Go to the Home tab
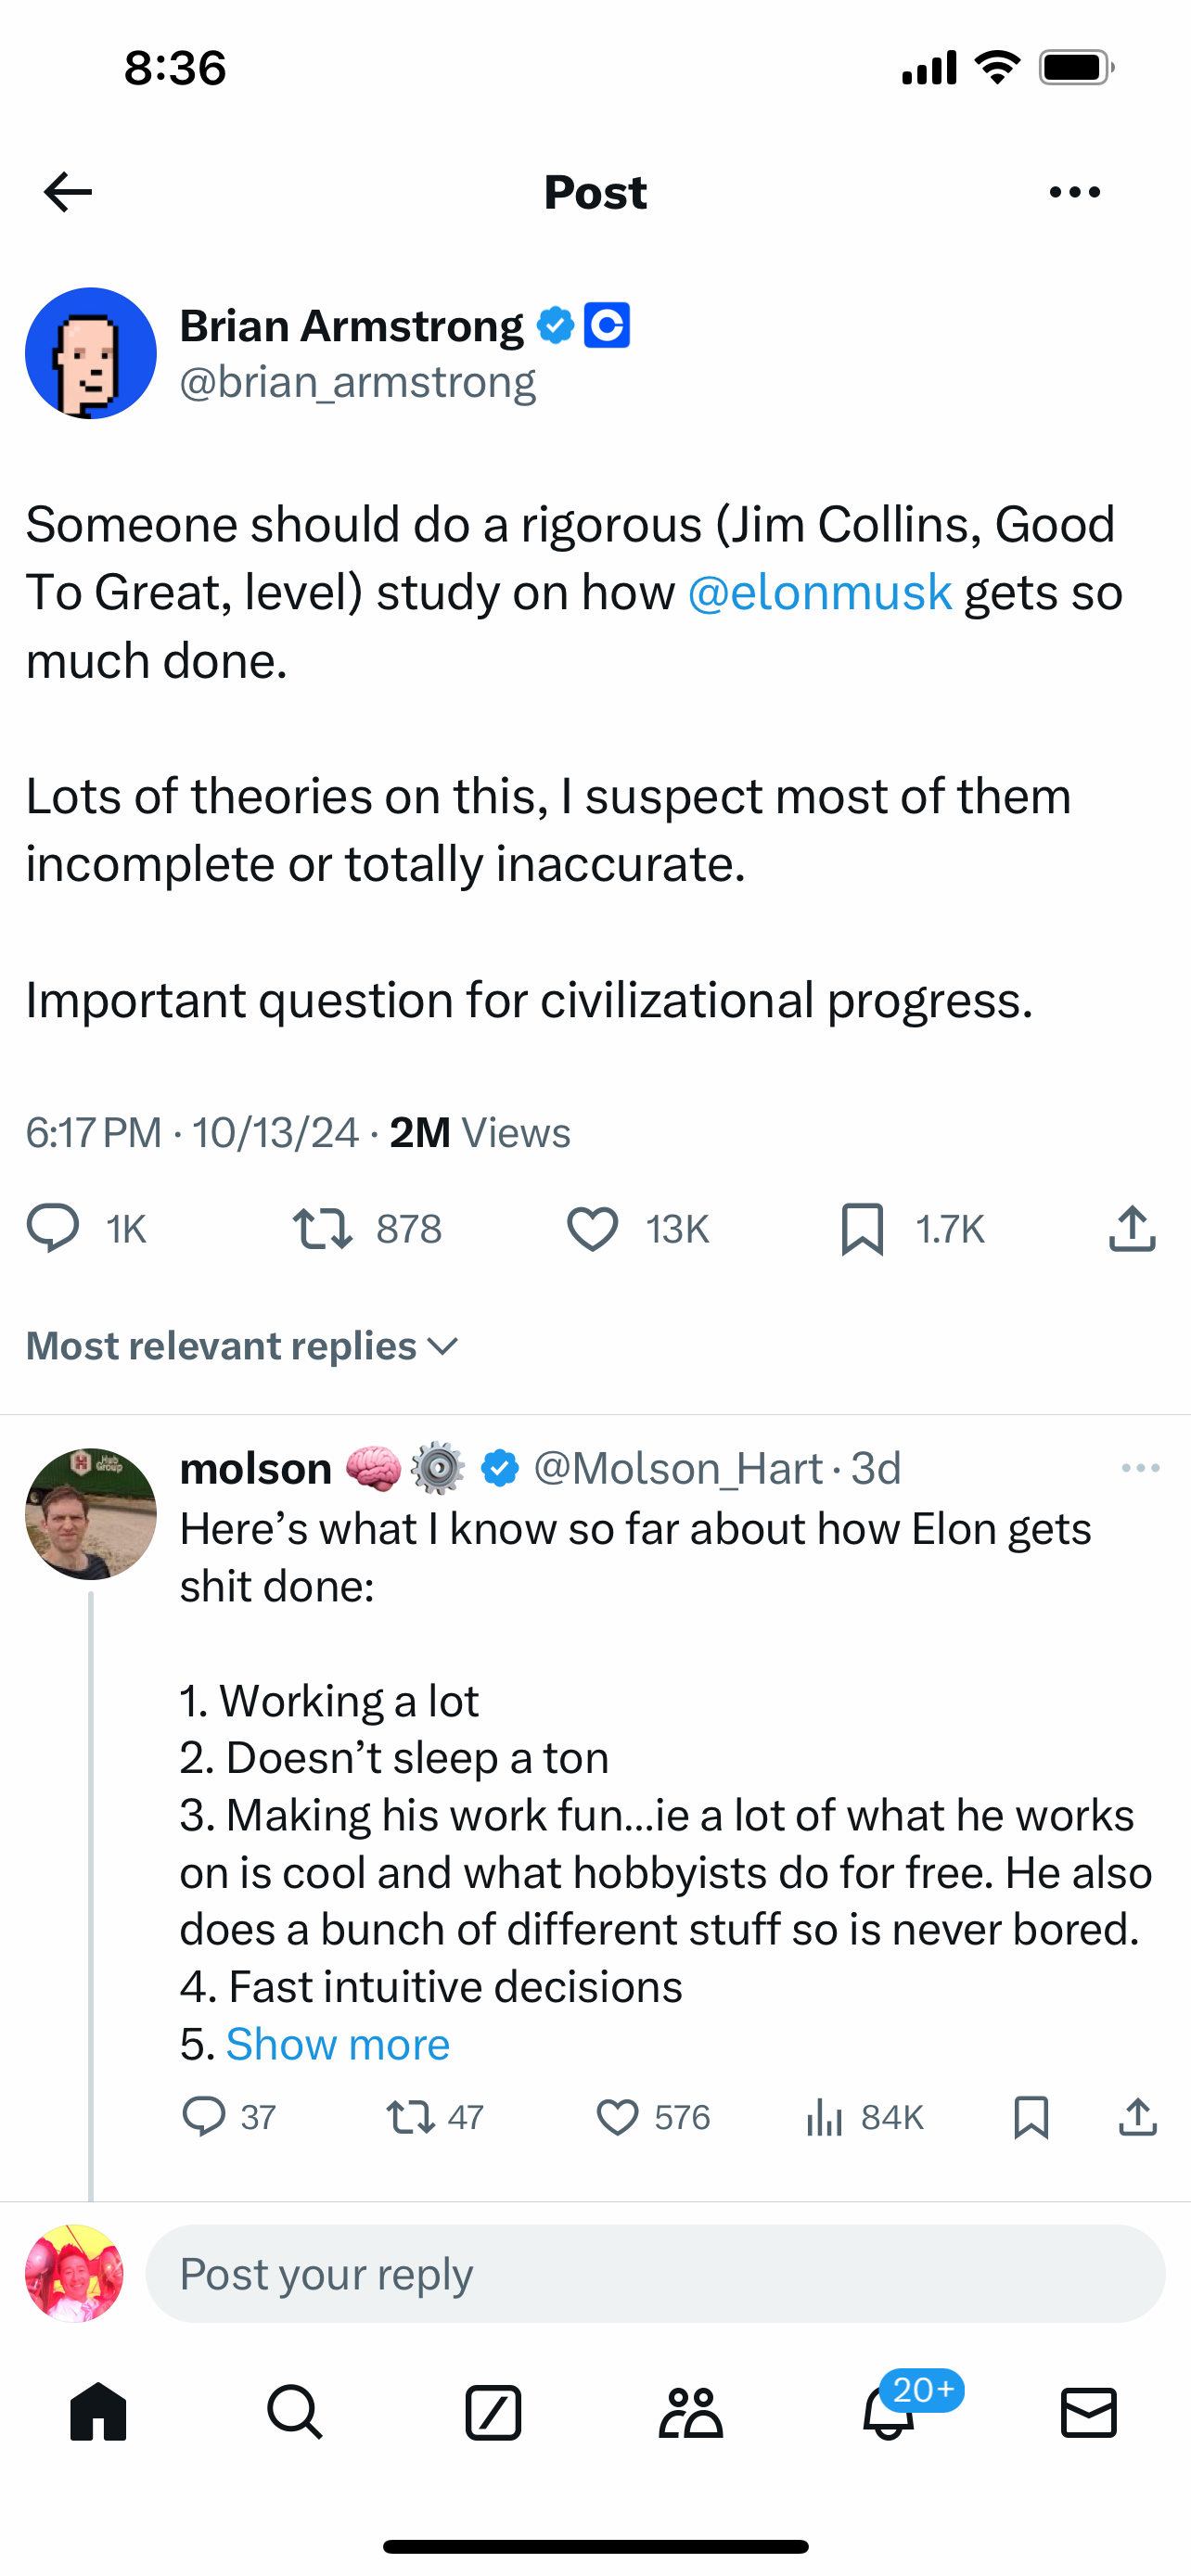Viewport: 1191px width, 2576px height. click(x=98, y=2412)
